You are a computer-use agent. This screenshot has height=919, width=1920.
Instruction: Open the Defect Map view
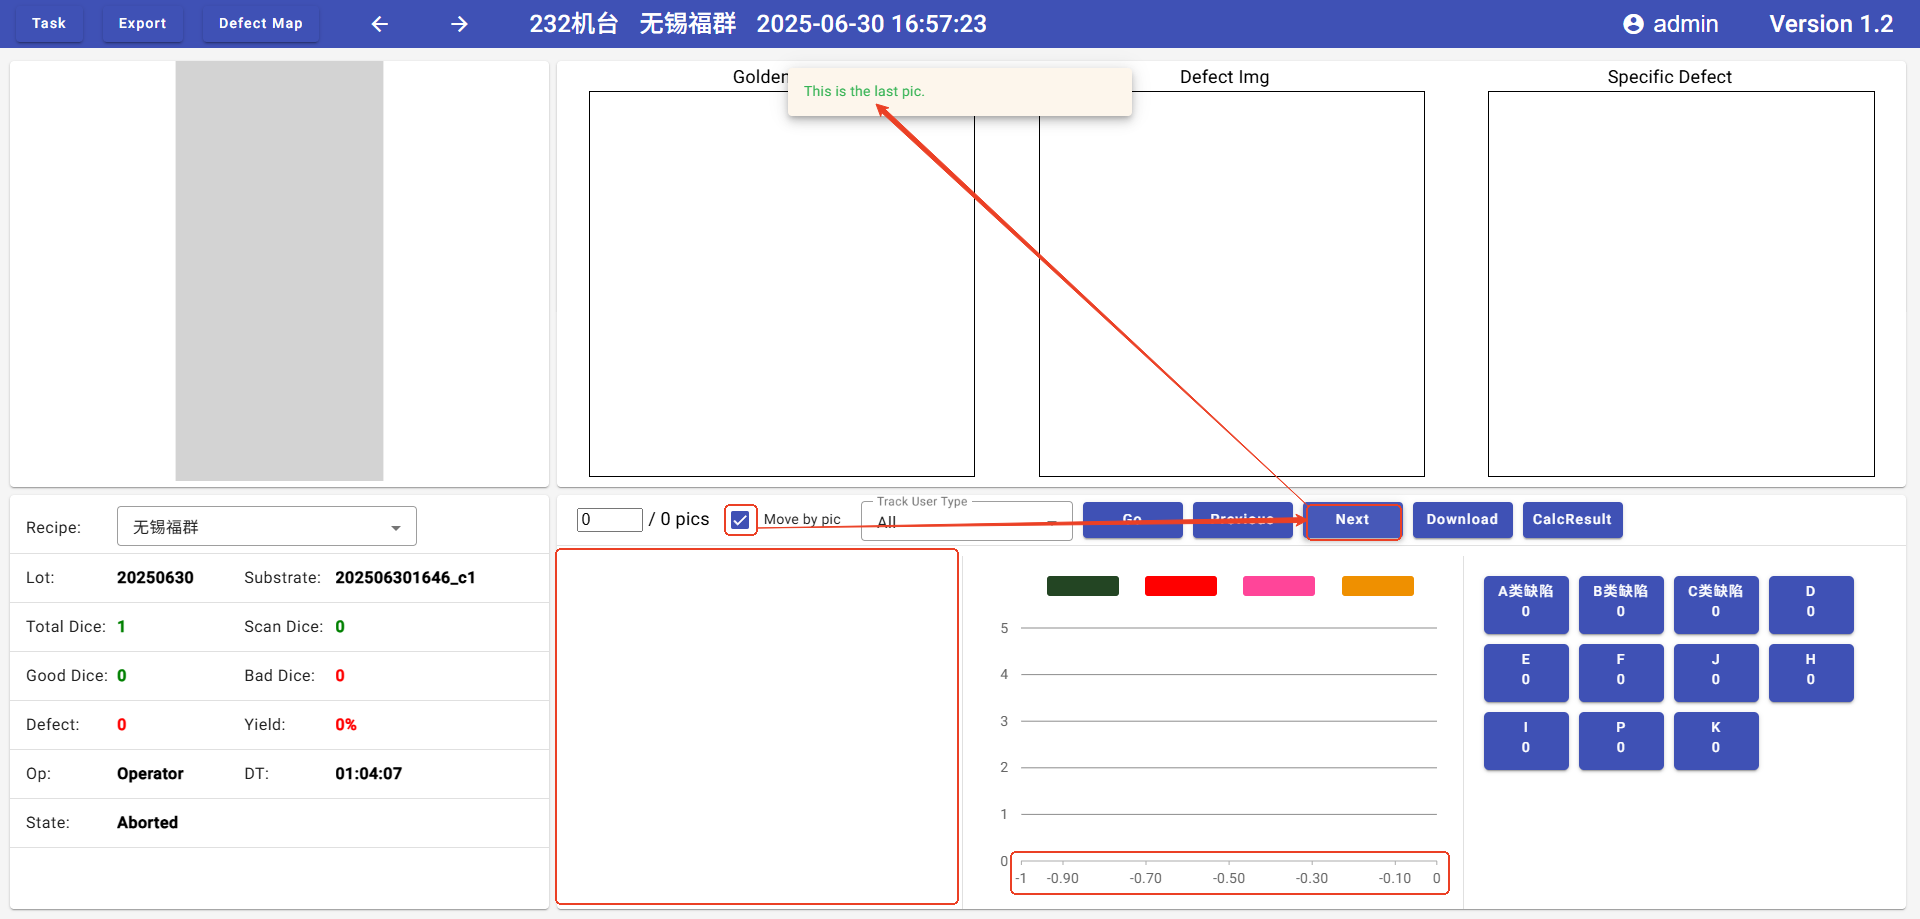261,23
